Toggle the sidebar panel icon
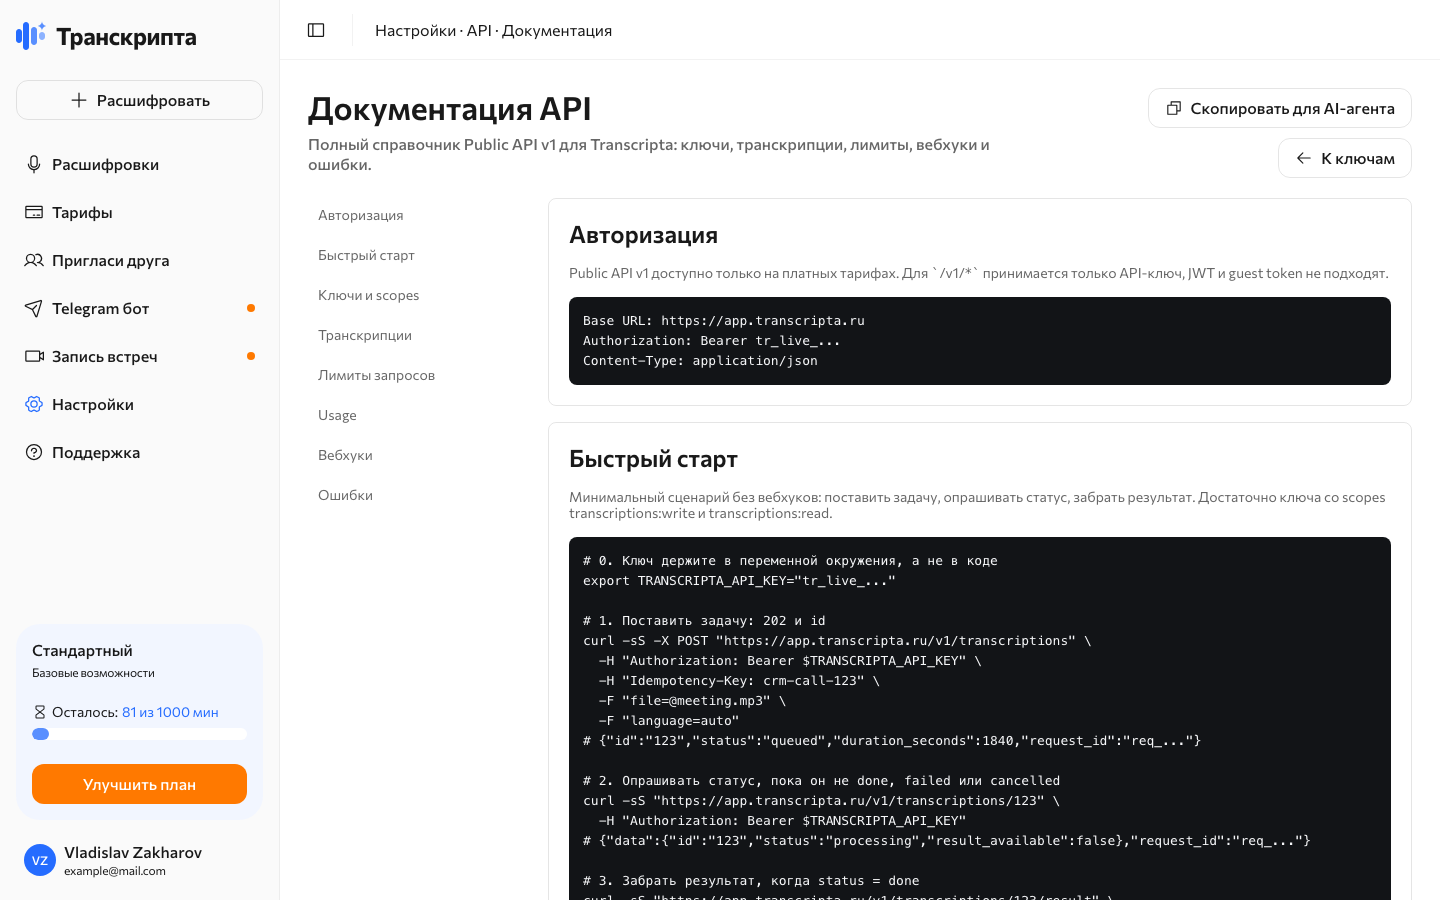Screen dimensions: 1440x900 (316, 30)
